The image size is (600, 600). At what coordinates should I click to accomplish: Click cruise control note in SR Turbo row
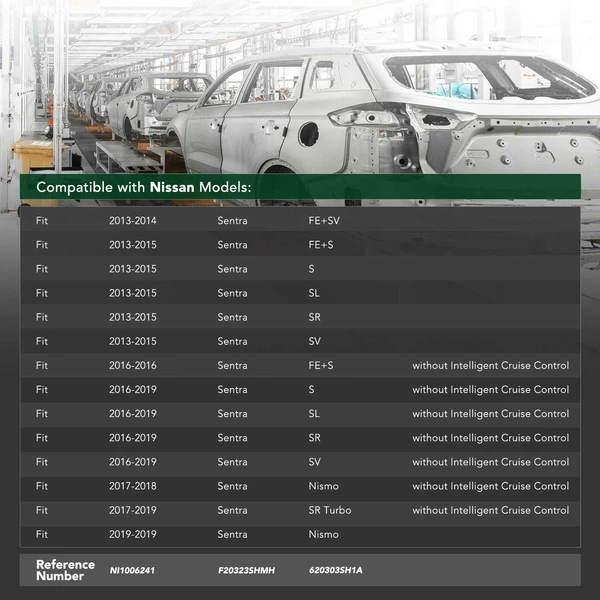[x=490, y=510]
